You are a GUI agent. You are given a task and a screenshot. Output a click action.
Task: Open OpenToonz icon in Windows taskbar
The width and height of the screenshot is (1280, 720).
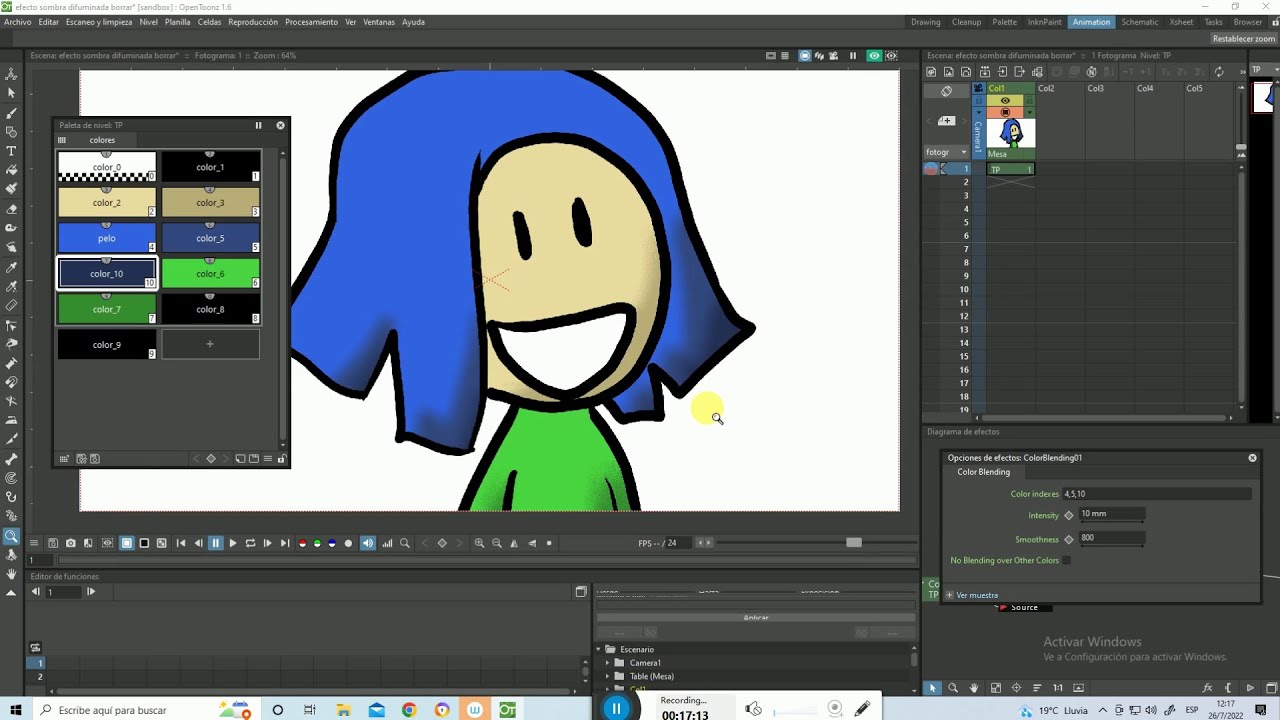point(508,710)
